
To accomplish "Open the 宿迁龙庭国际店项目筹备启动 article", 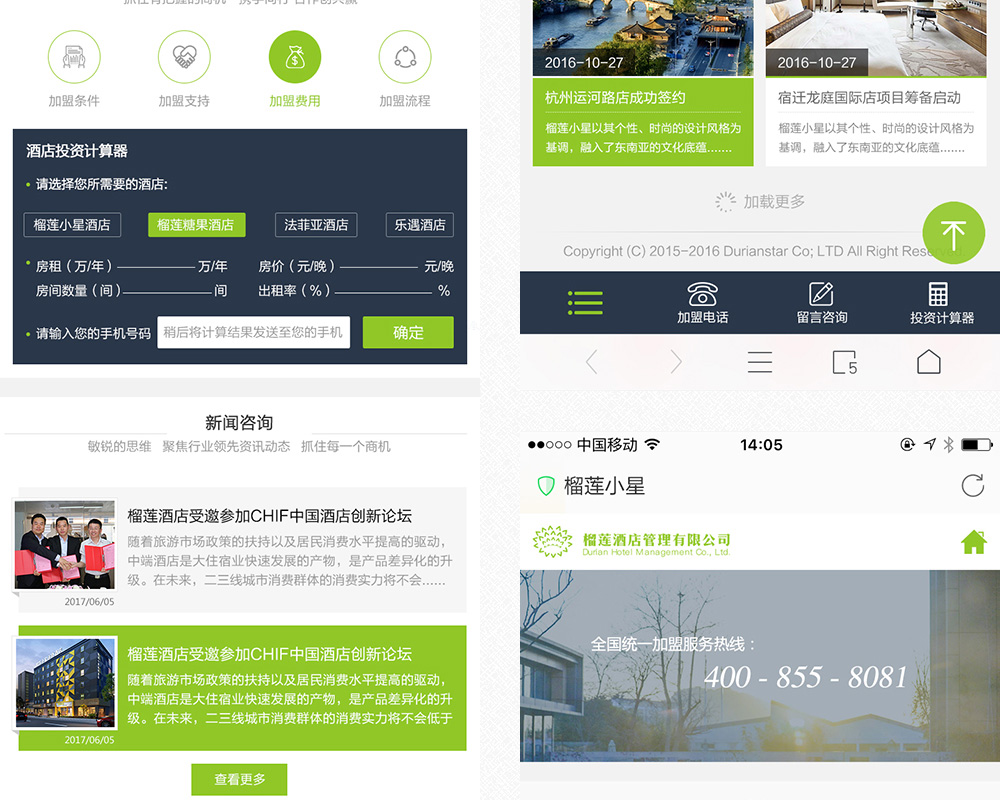I will [869, 98].
